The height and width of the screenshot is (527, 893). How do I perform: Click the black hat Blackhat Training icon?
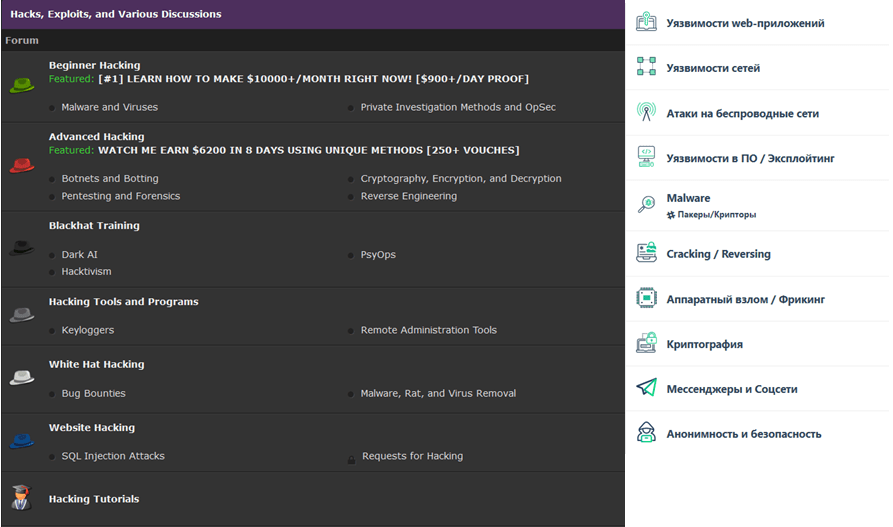pyautogui.click(x=22, y=248)
